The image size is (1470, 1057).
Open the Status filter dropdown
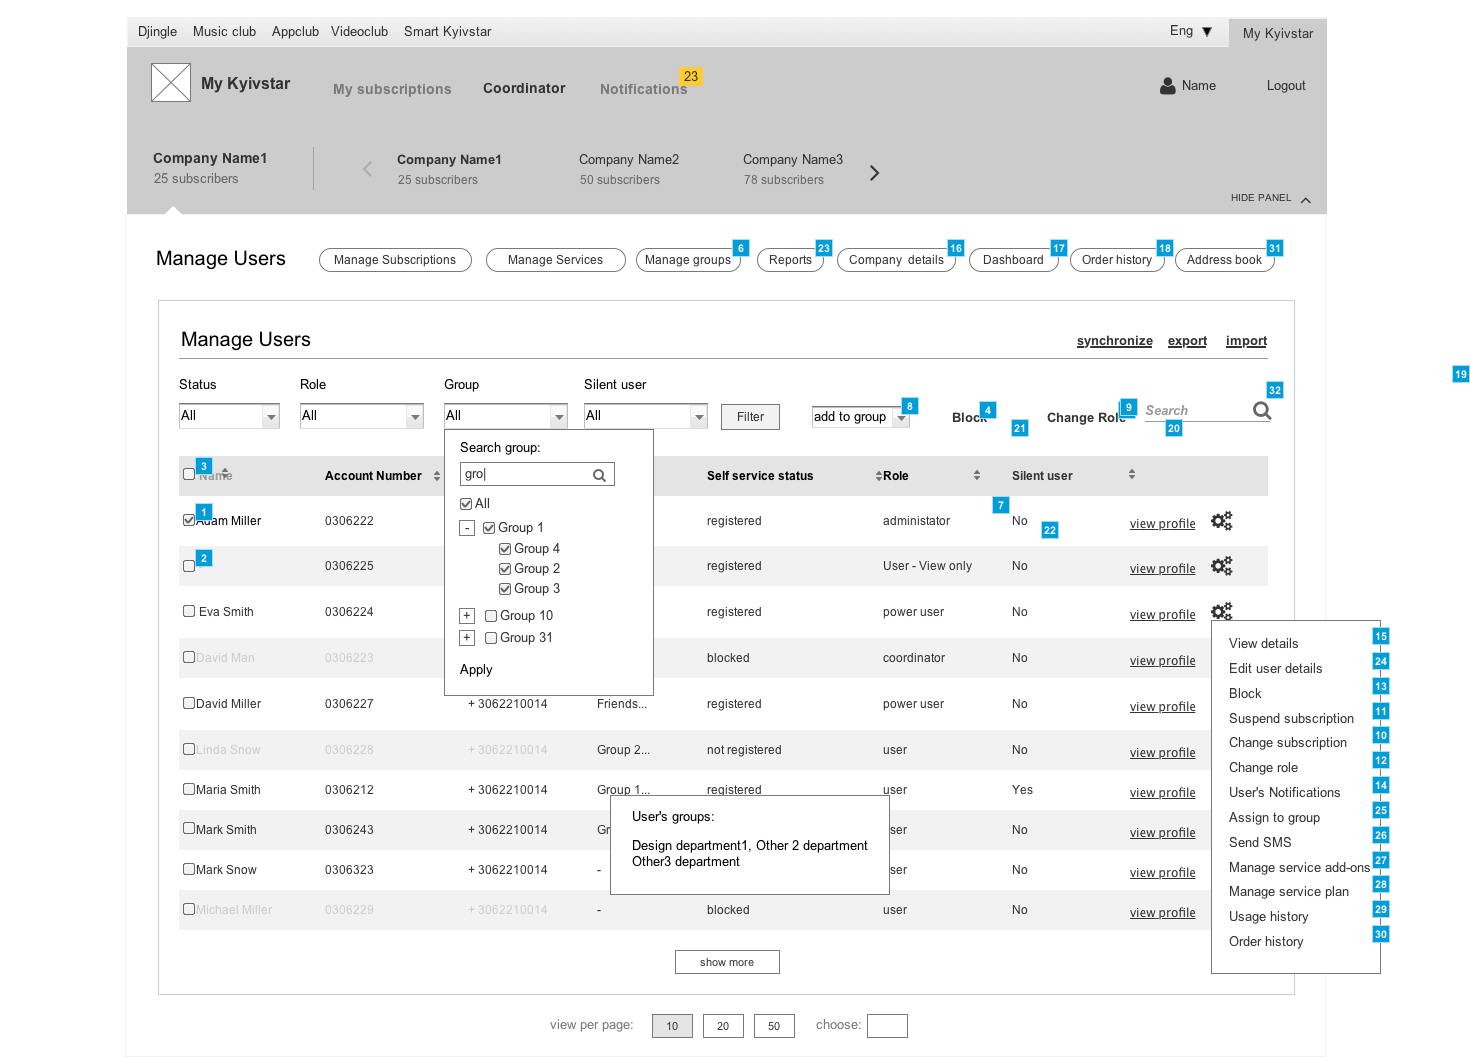coord(271,416)
